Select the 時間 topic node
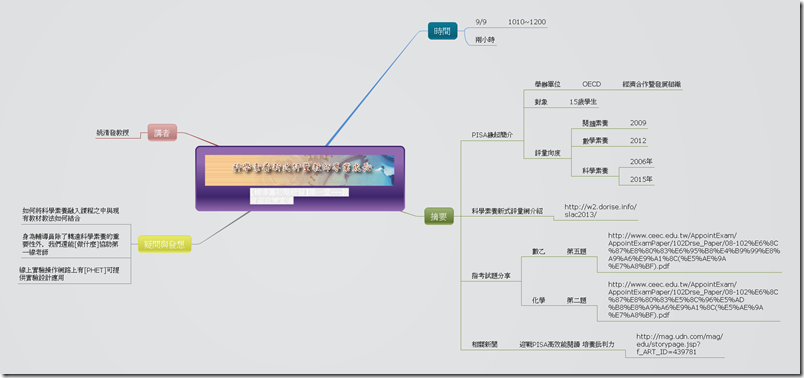Viewport: 804px width, 378px height. coord(442,31)
